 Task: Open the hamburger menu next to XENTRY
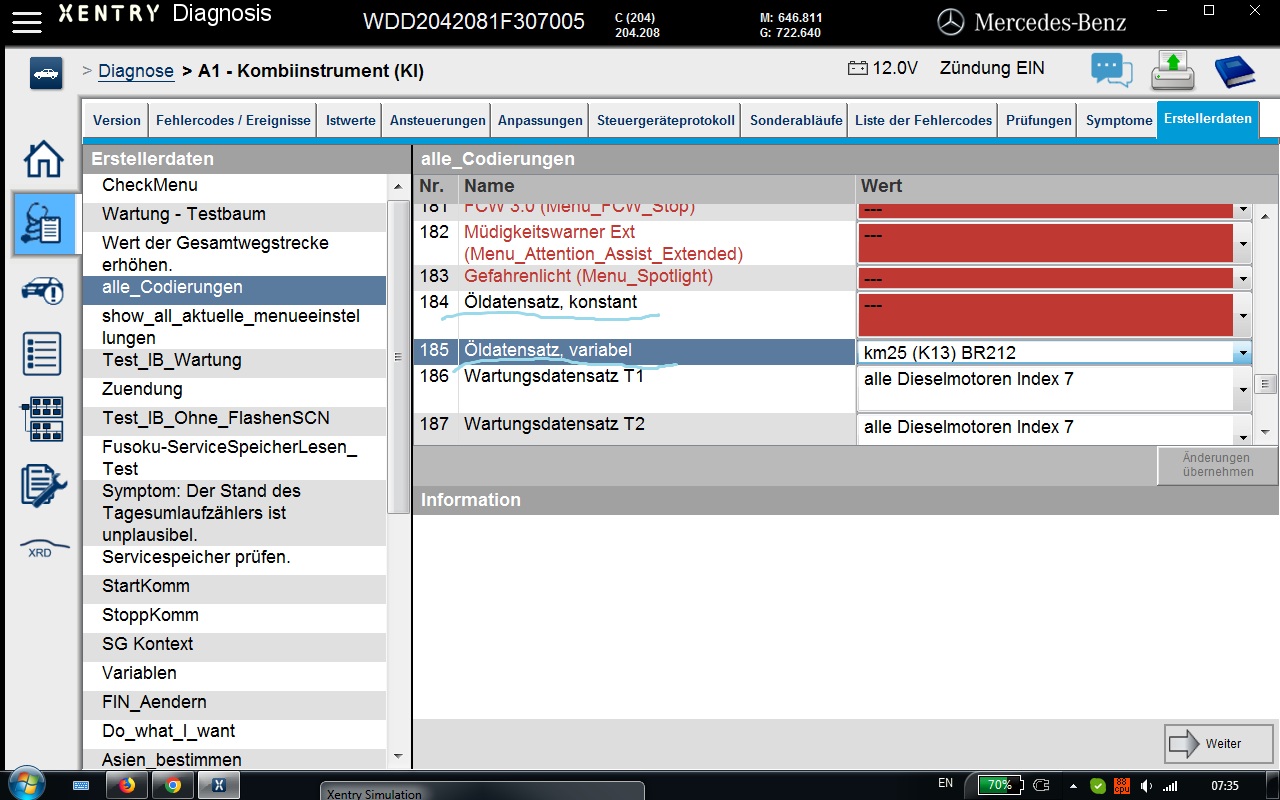pyautogui.click(x=27, y=21)
